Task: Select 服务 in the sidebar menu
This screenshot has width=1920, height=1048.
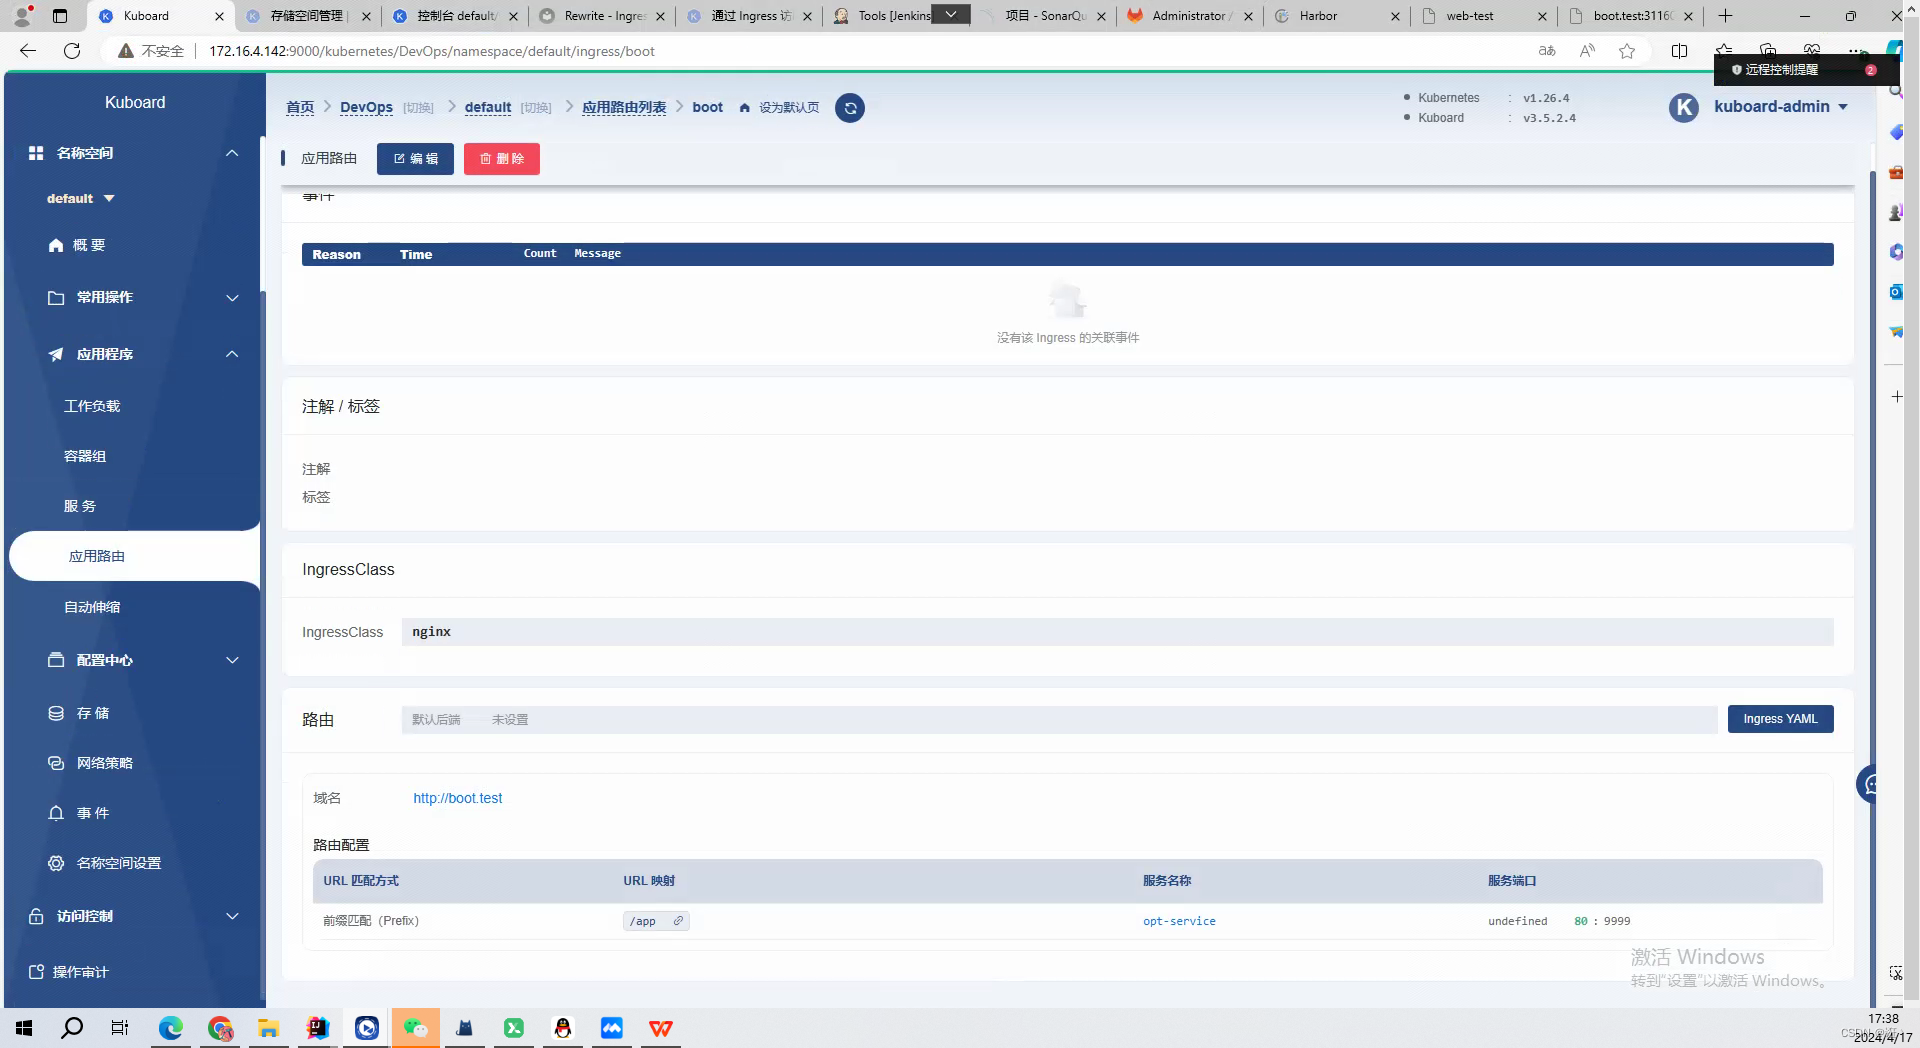Action: click(80, 505)
